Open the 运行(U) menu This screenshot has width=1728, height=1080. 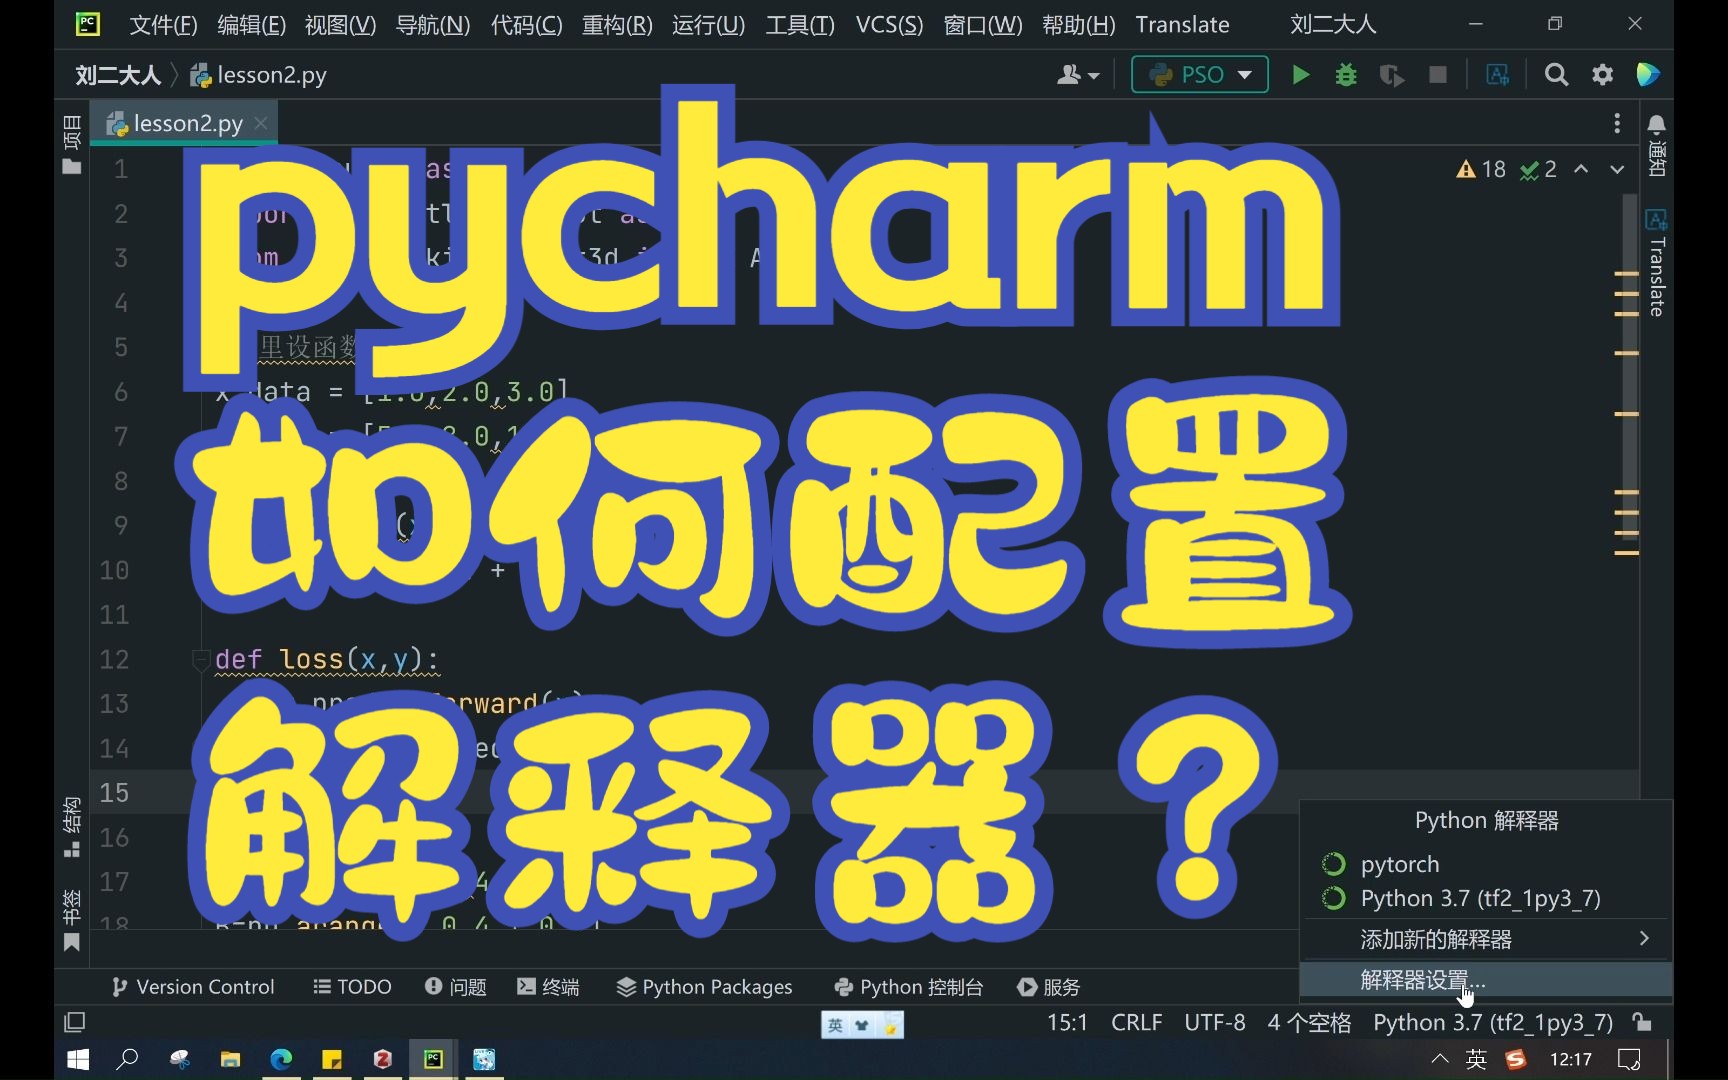(x=709, y=24)
